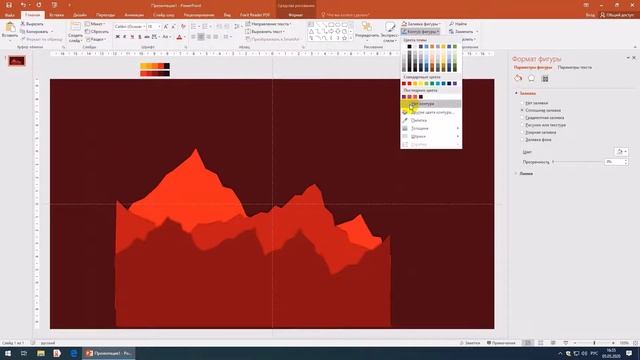Open File Explorer from the taskbar

(41, 353)
